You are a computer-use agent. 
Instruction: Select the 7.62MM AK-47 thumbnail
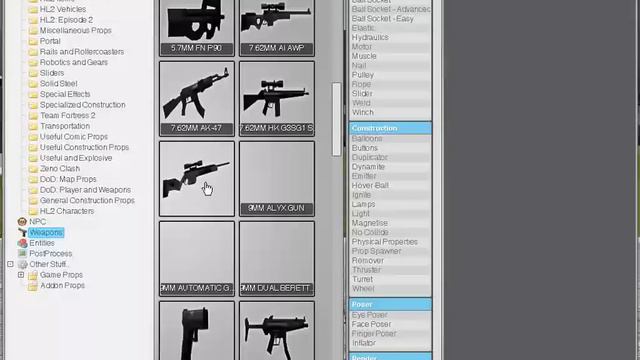coord(197,98)
